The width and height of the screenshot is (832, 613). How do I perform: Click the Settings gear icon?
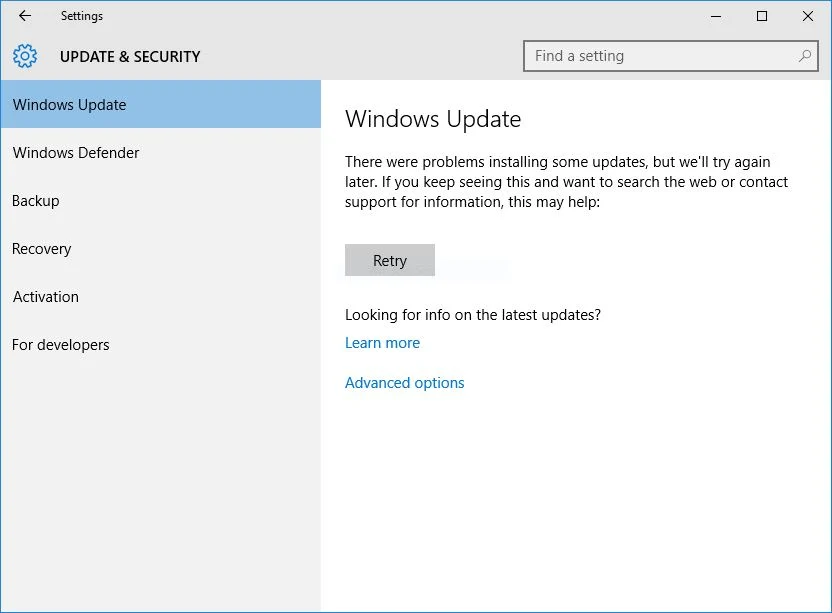click(x=25, y=56)
